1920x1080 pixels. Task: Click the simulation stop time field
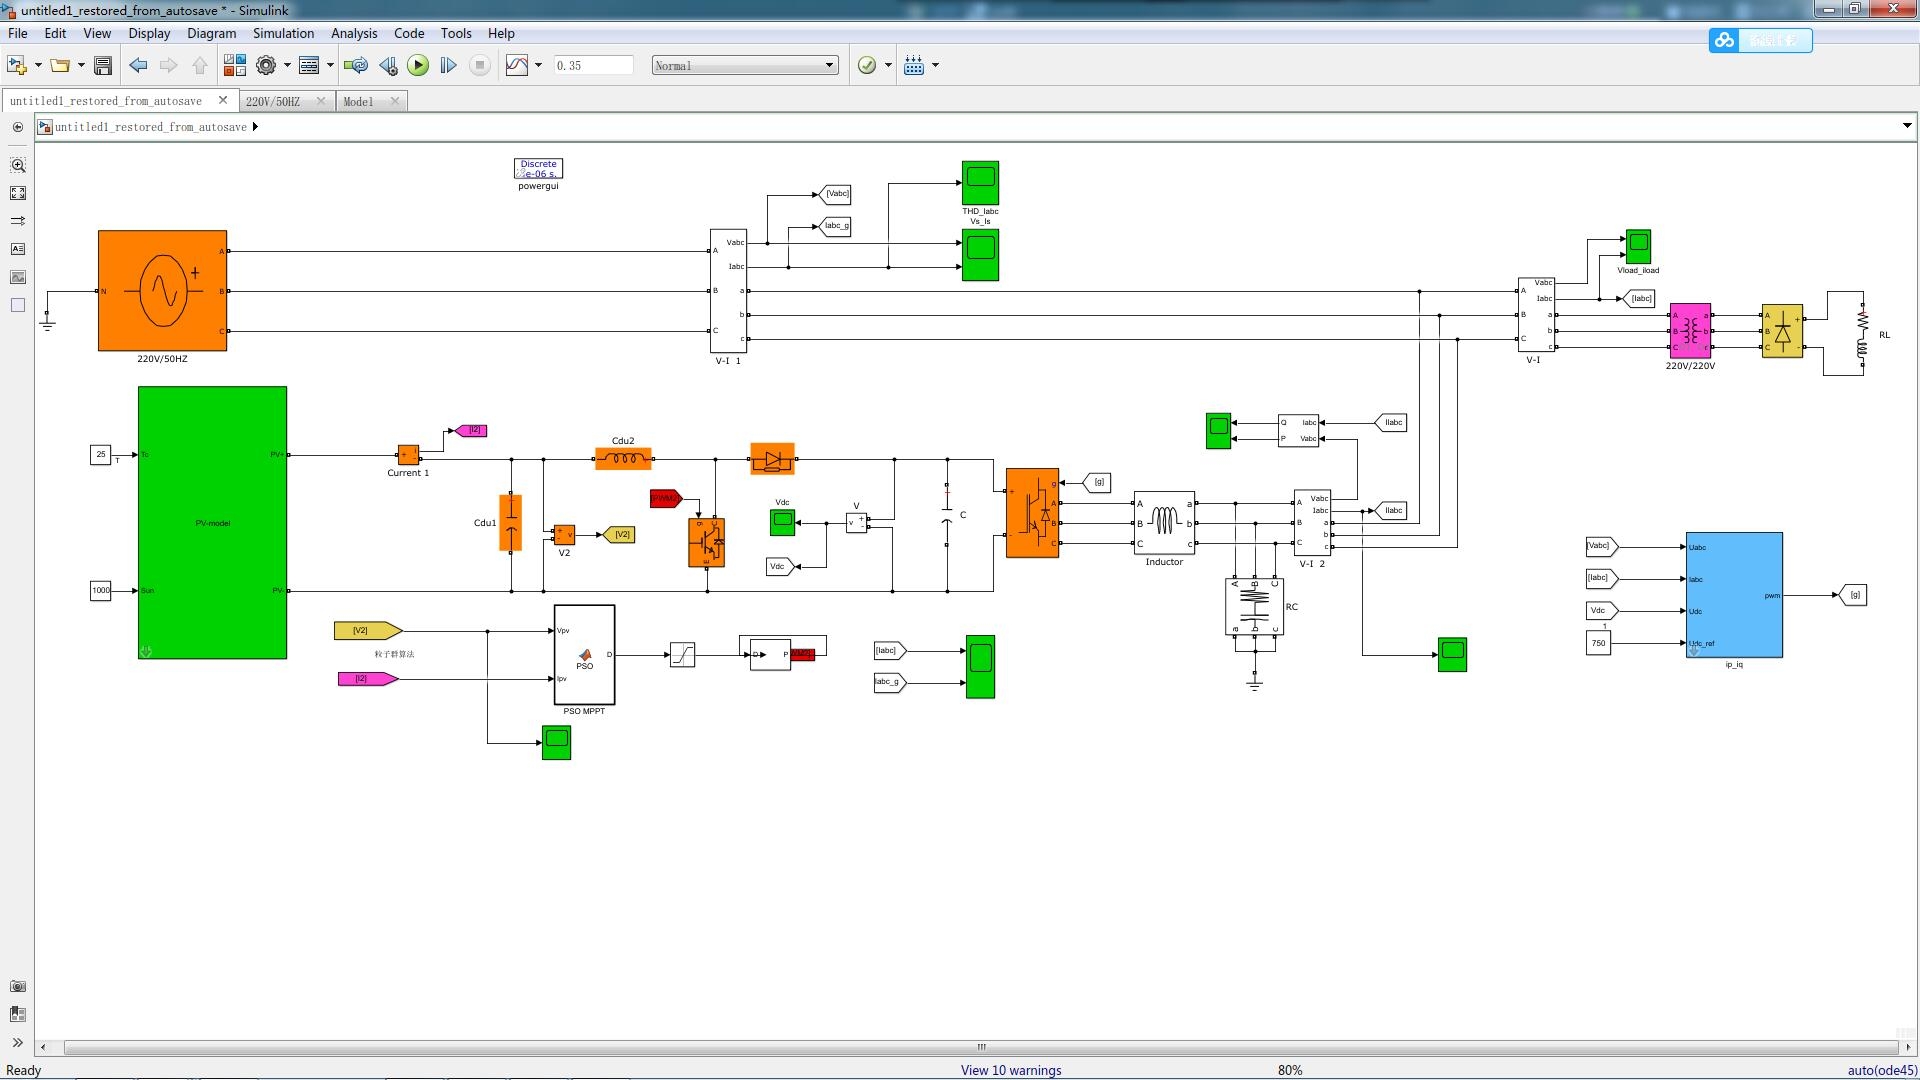(x=593, y=65)
